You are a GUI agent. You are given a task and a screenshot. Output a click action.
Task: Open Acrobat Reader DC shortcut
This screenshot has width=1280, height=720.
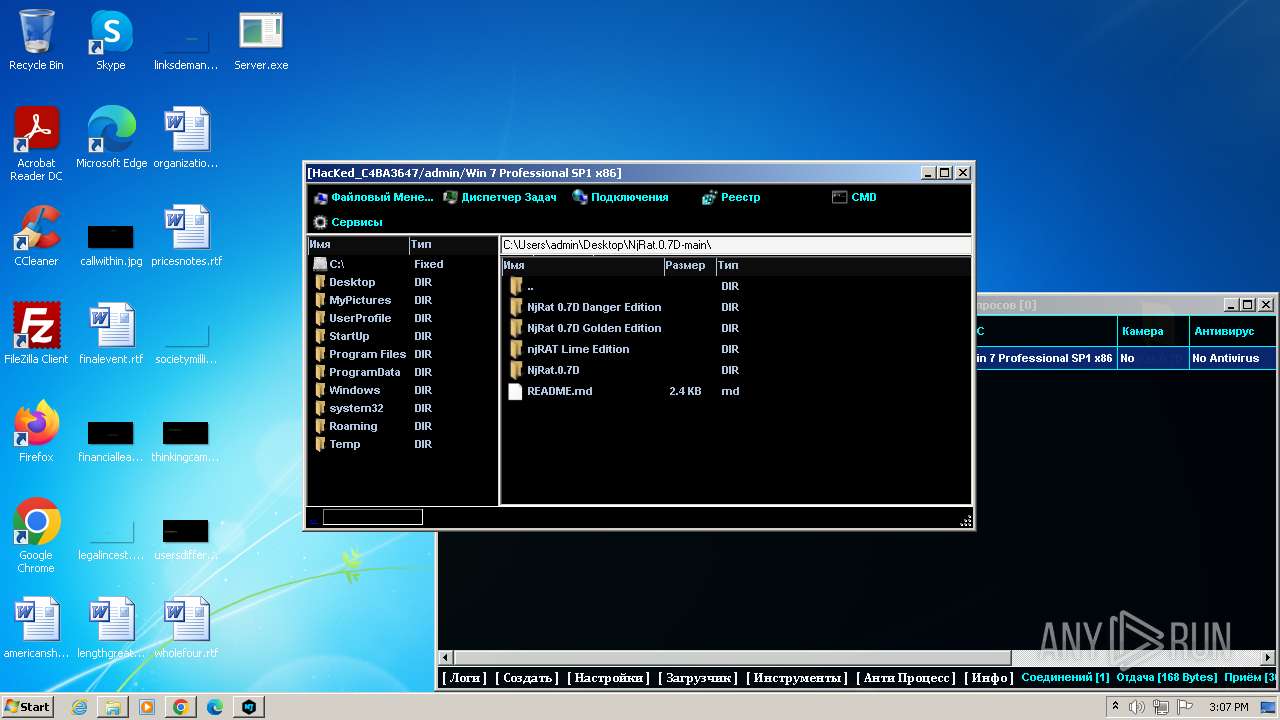(36, 144)
